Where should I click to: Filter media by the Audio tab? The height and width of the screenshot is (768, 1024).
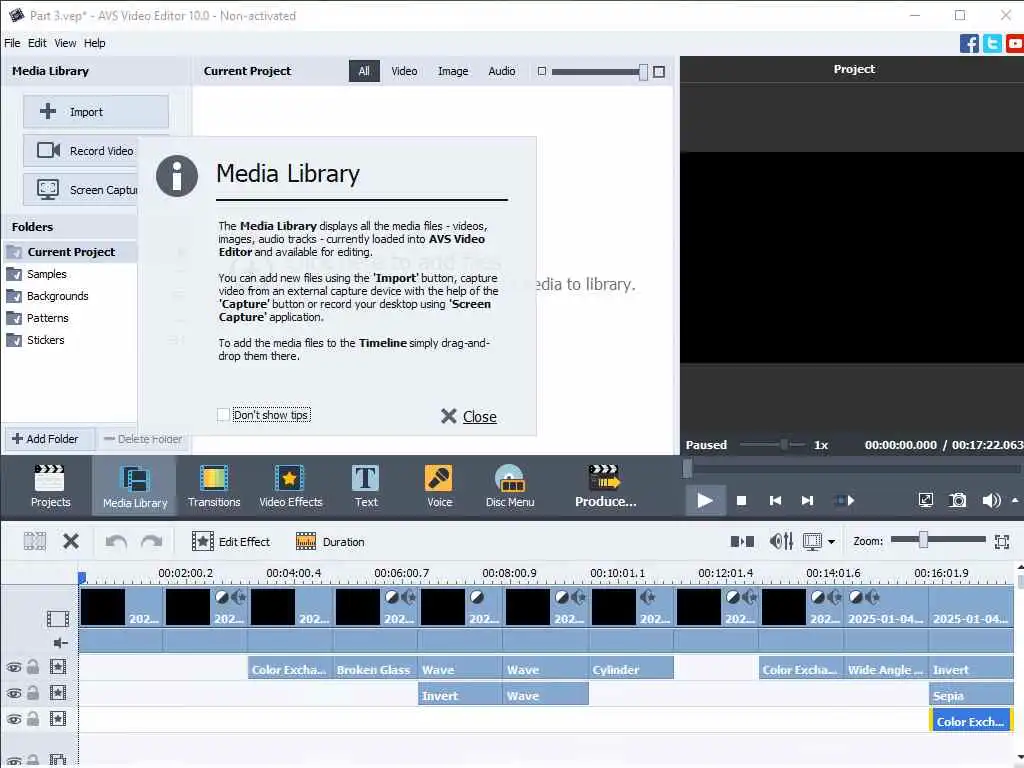point(502,71)
